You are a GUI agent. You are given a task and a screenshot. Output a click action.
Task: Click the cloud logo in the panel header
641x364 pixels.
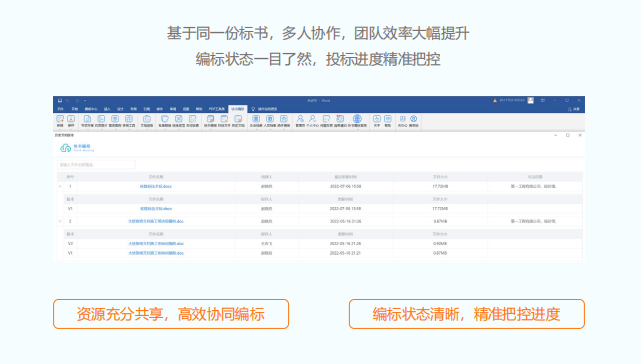[65, 148]
